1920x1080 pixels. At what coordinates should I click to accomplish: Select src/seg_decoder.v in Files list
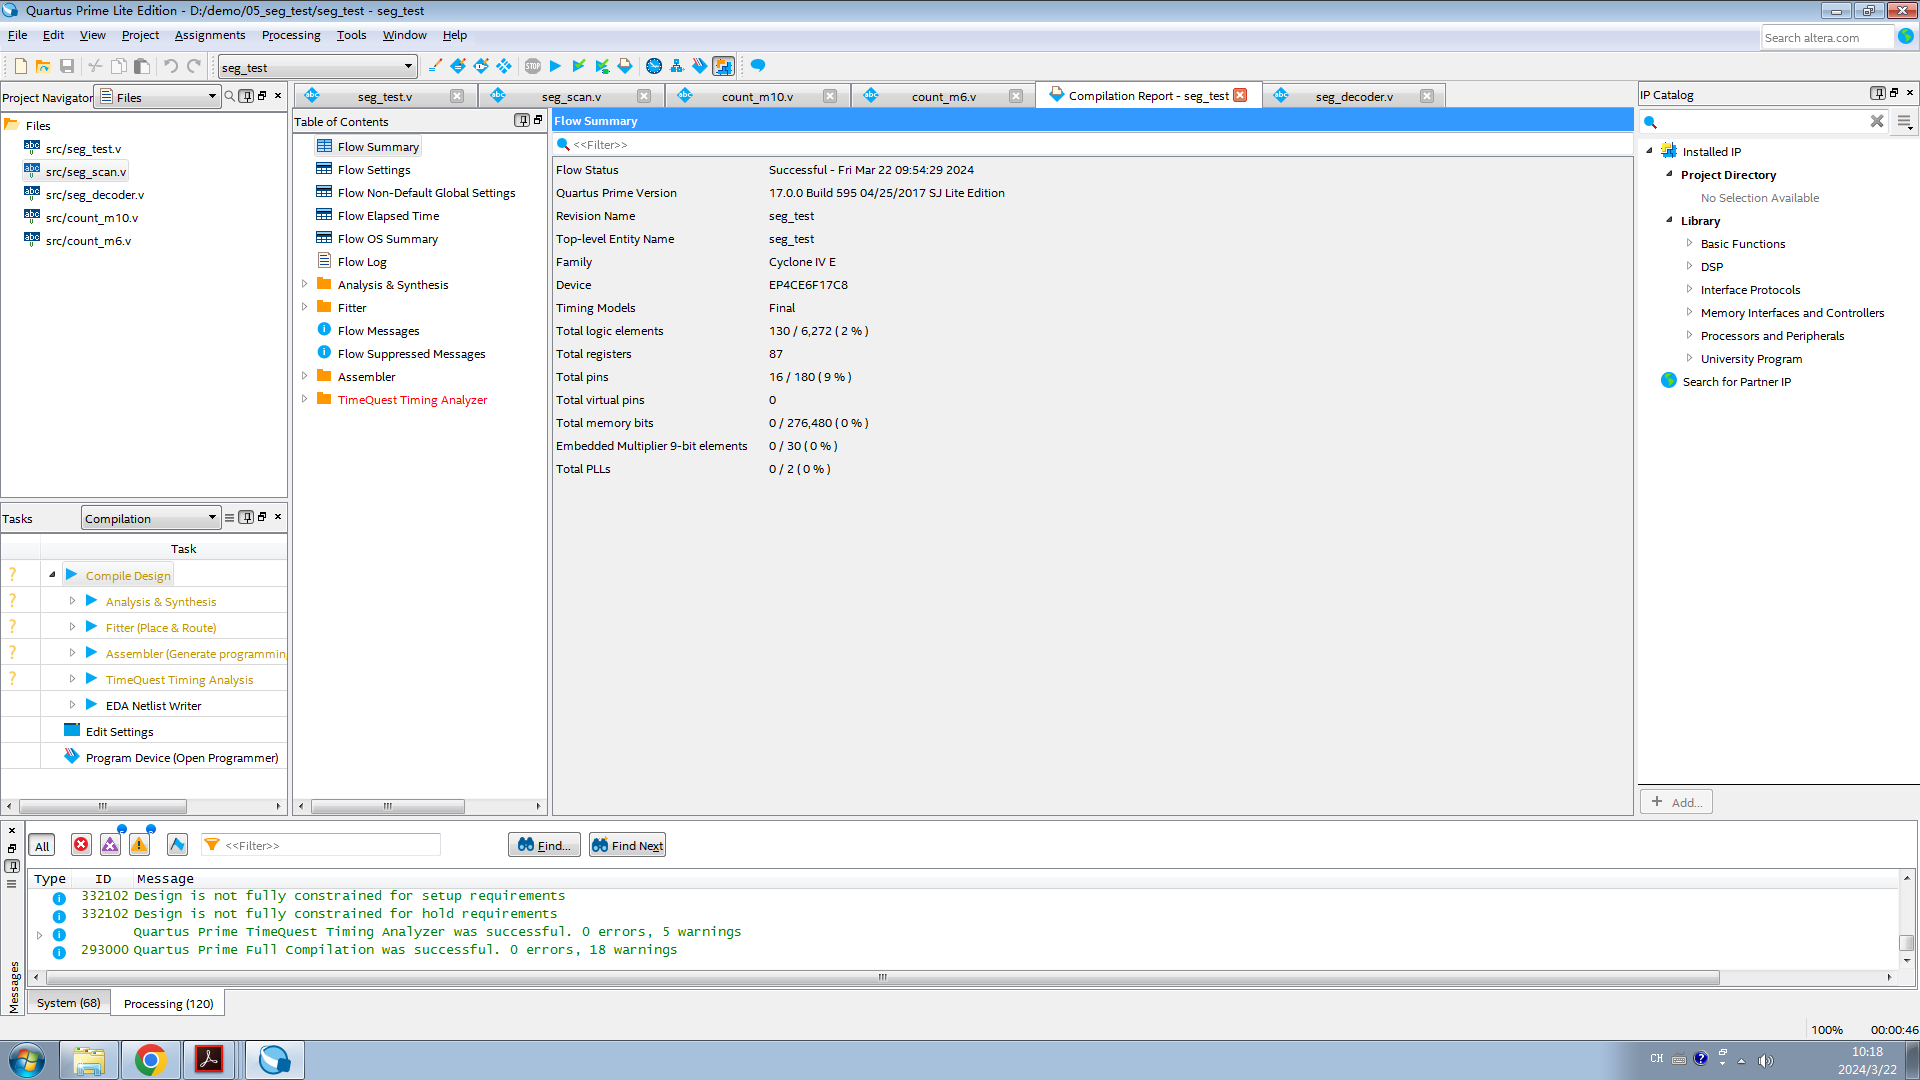(94, 195)
